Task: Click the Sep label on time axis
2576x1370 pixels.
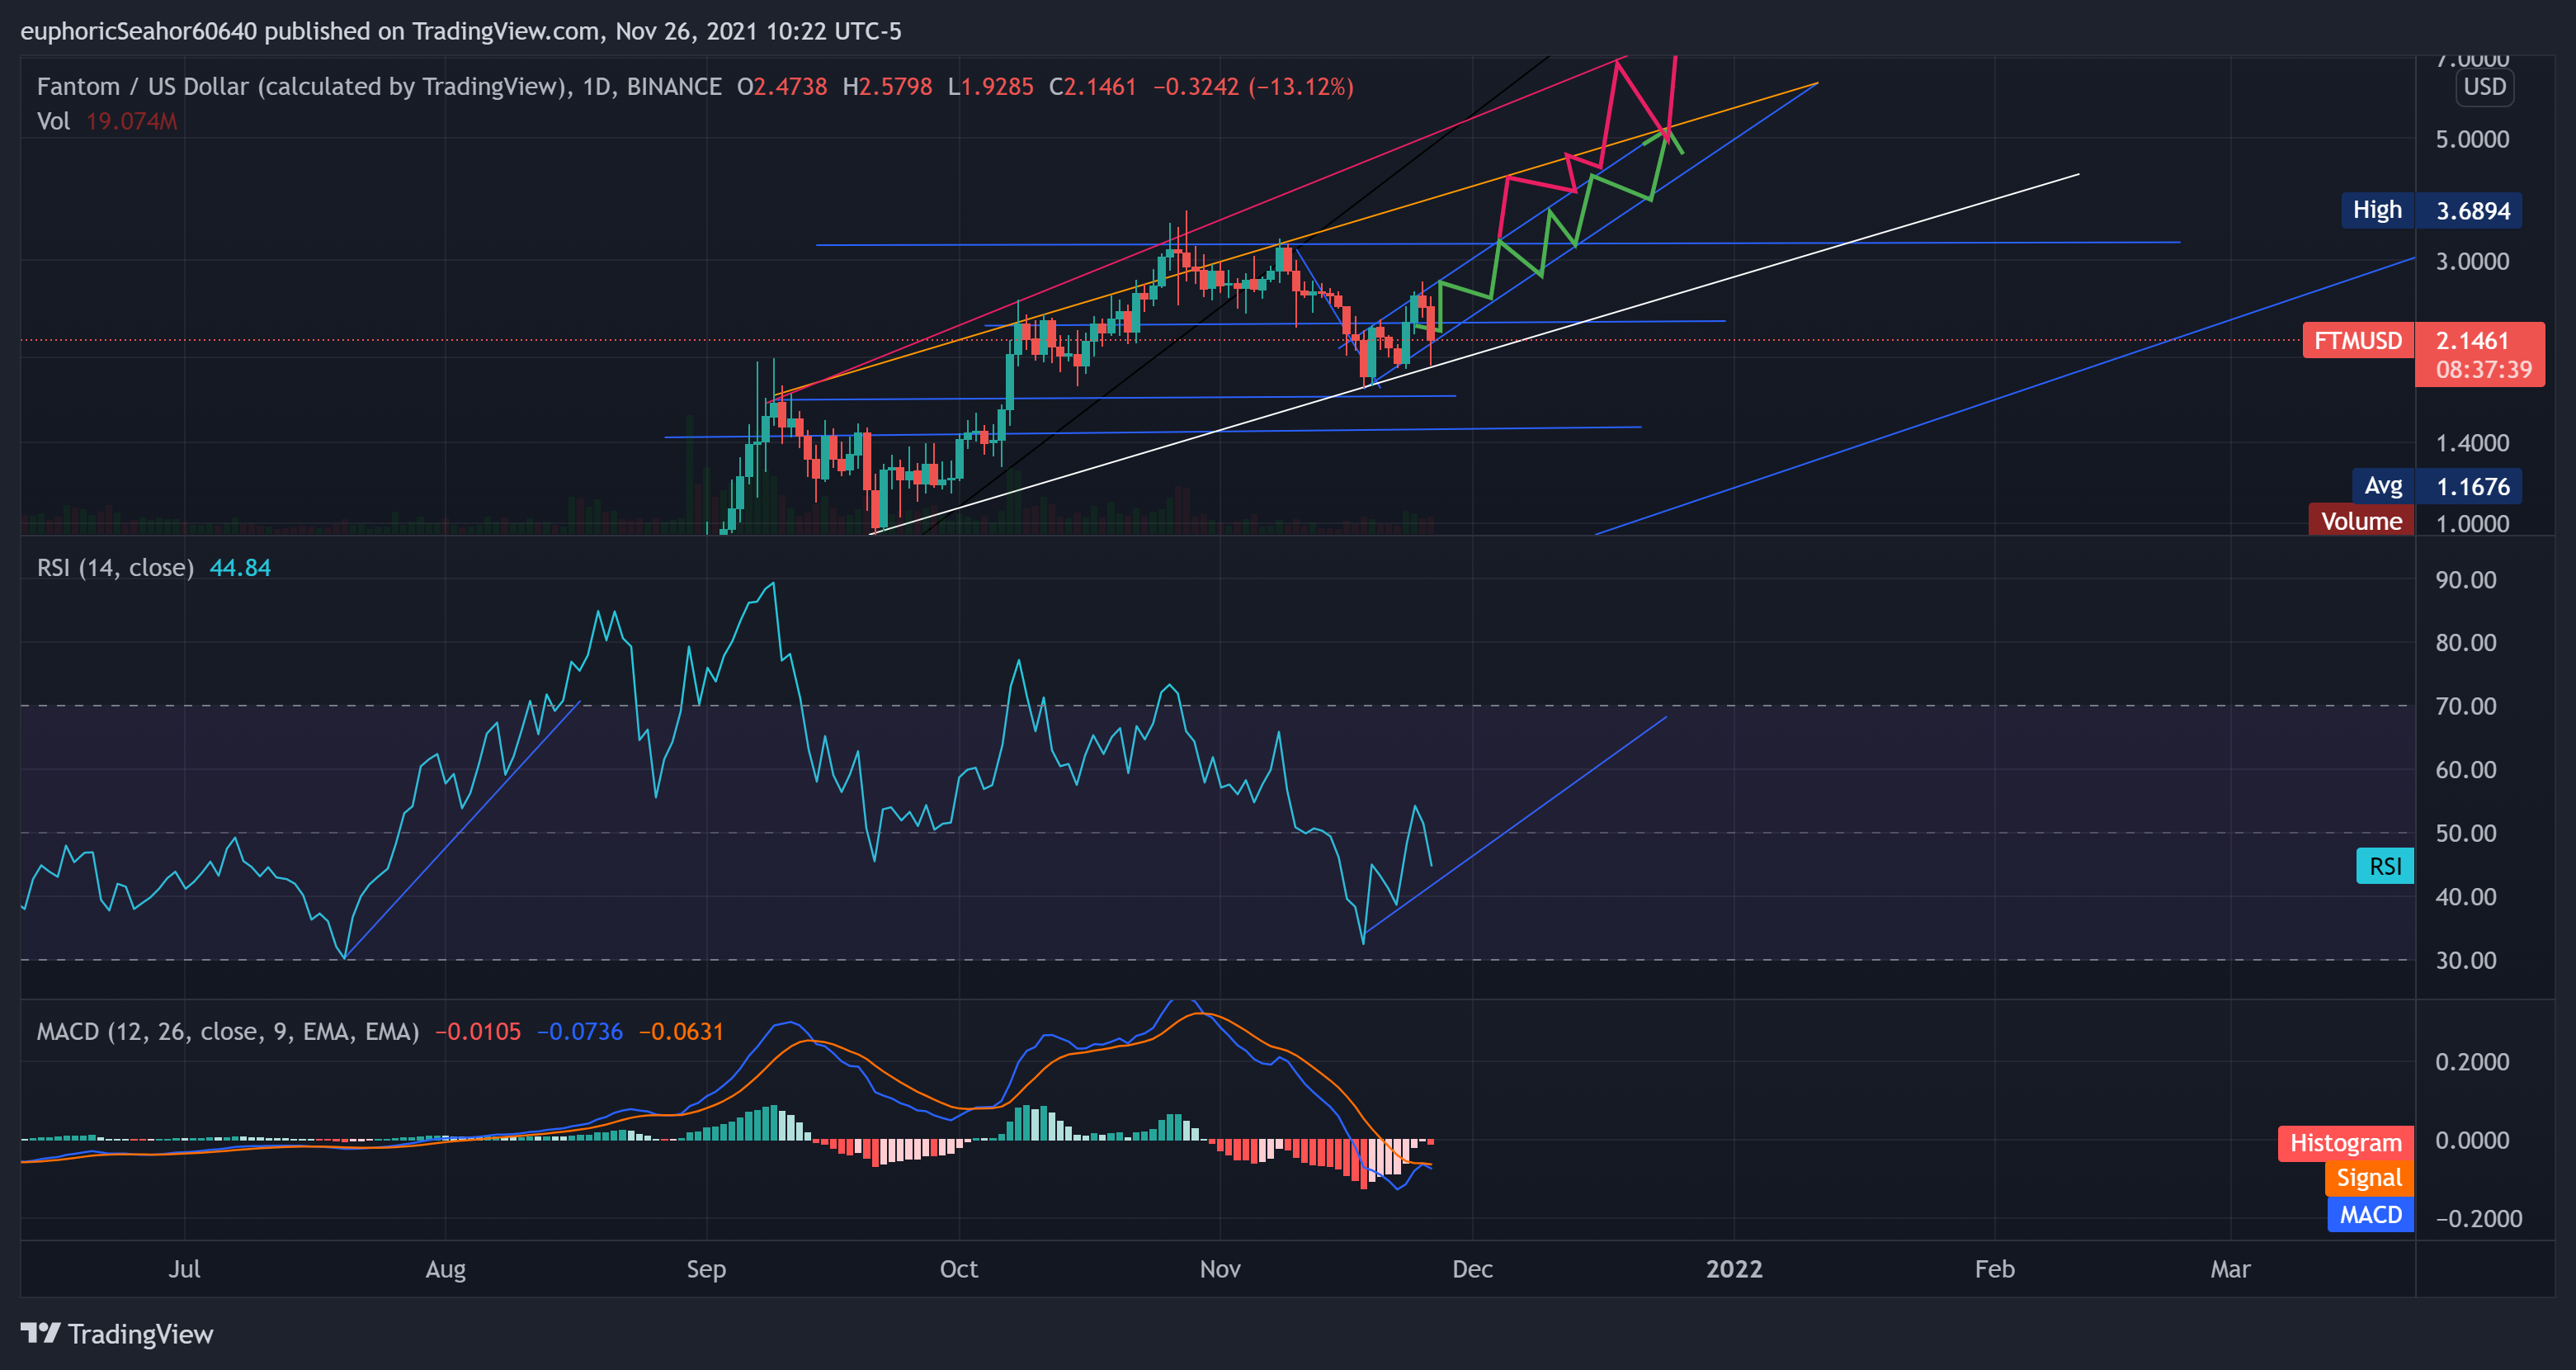Action: [706, 1269]
